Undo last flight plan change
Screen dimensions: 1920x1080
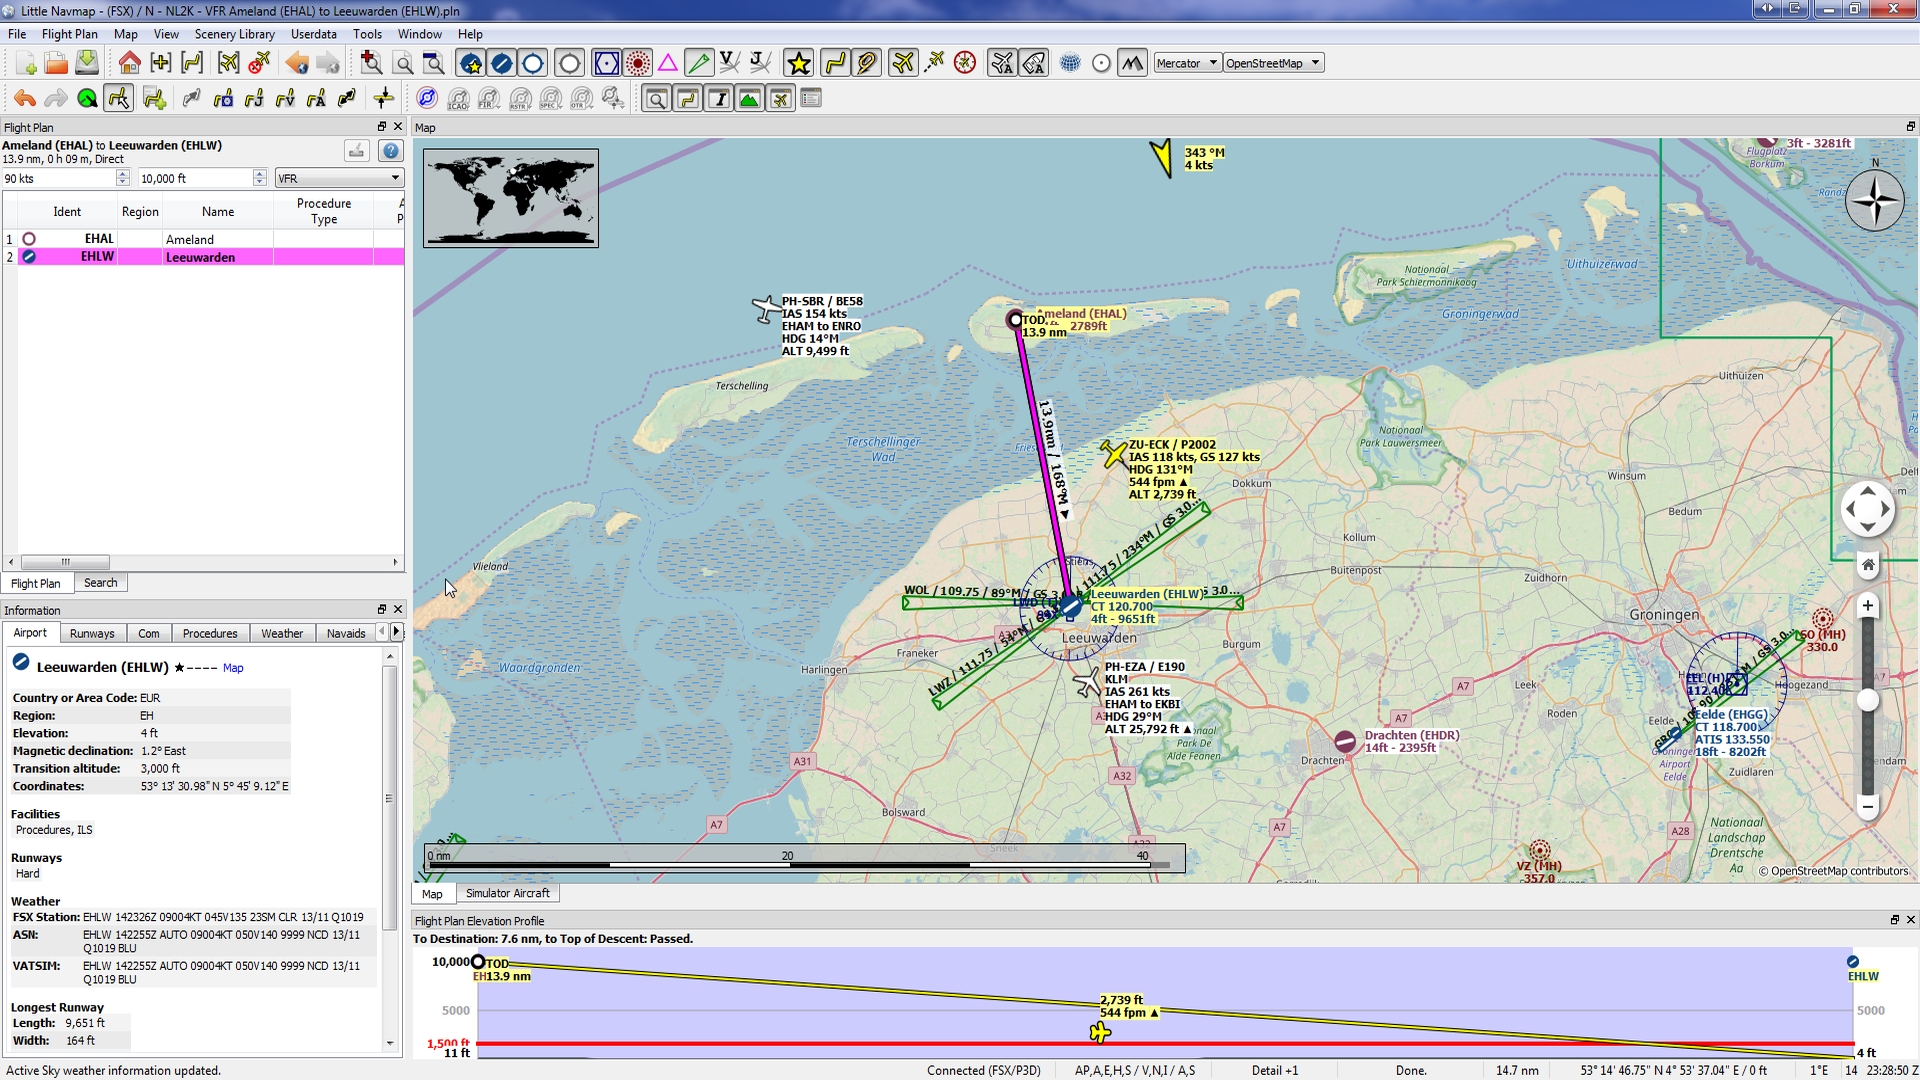coord(25,99)
